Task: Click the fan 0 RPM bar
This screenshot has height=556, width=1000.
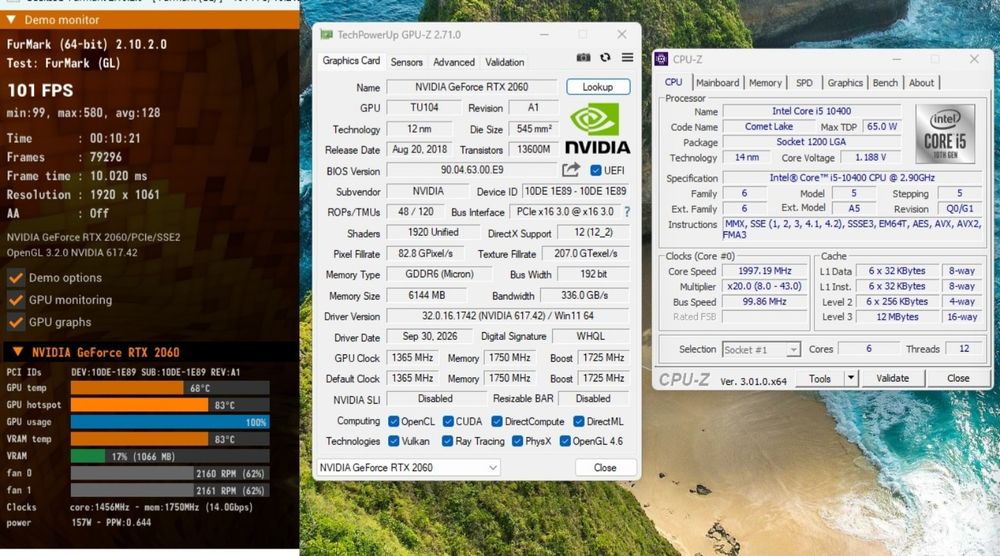Action: [170, 473]
